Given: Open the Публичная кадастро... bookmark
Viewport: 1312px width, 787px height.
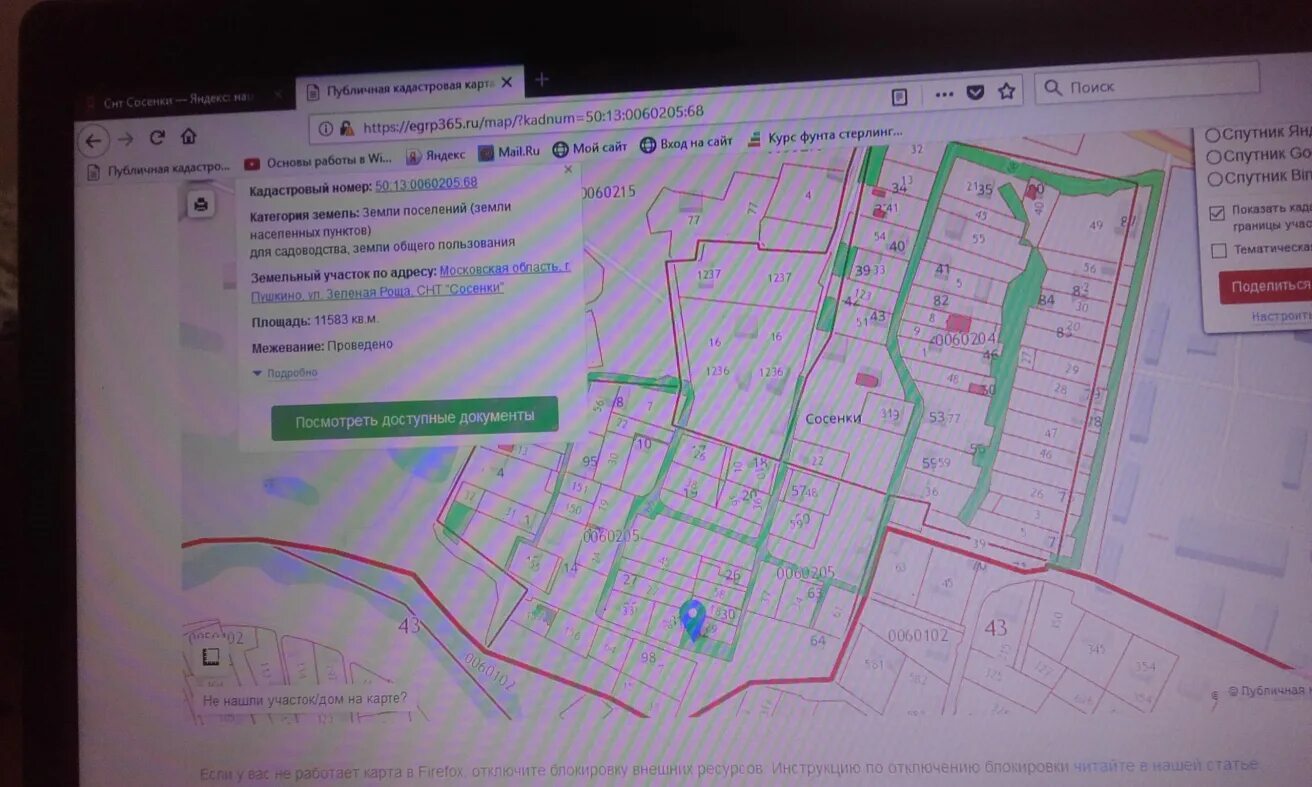Looking at the screenshot, I should pyautogui.click(x=160, y=170).
